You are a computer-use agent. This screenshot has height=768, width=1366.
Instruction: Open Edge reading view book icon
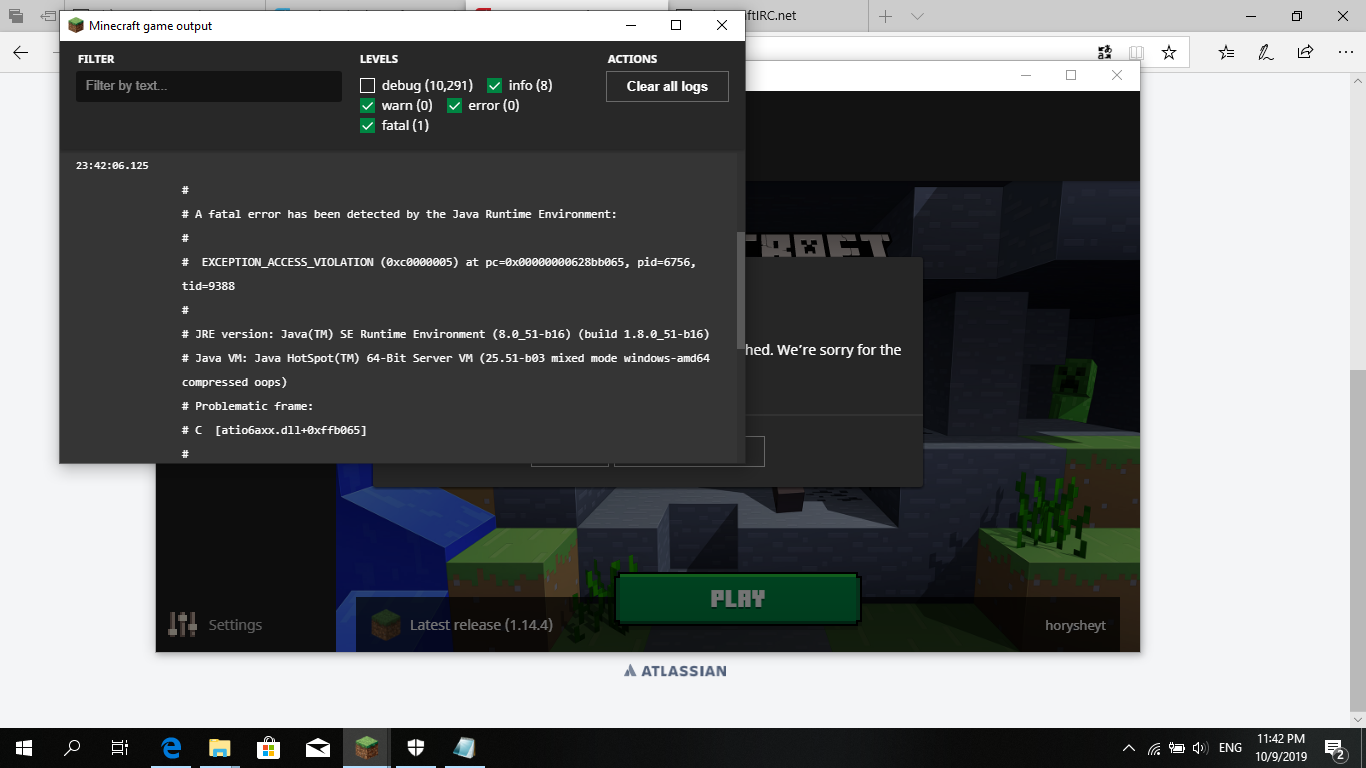coord(1136,52)
